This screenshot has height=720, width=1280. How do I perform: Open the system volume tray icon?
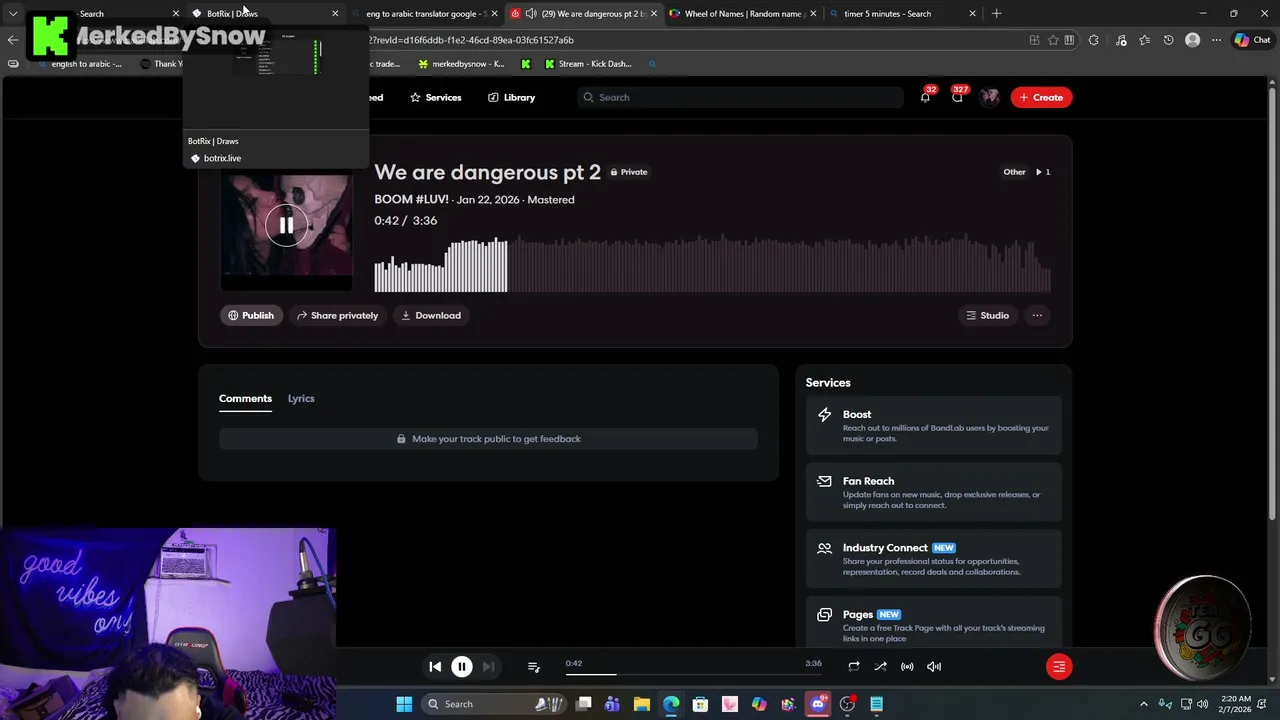1203,704
